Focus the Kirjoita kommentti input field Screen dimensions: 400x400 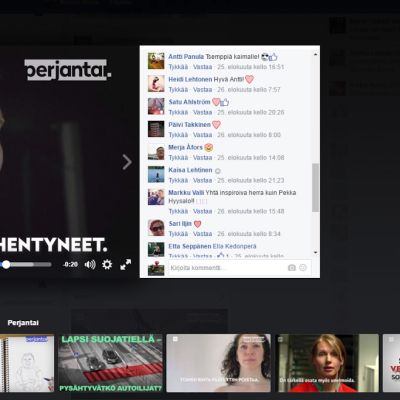(227, 268)
